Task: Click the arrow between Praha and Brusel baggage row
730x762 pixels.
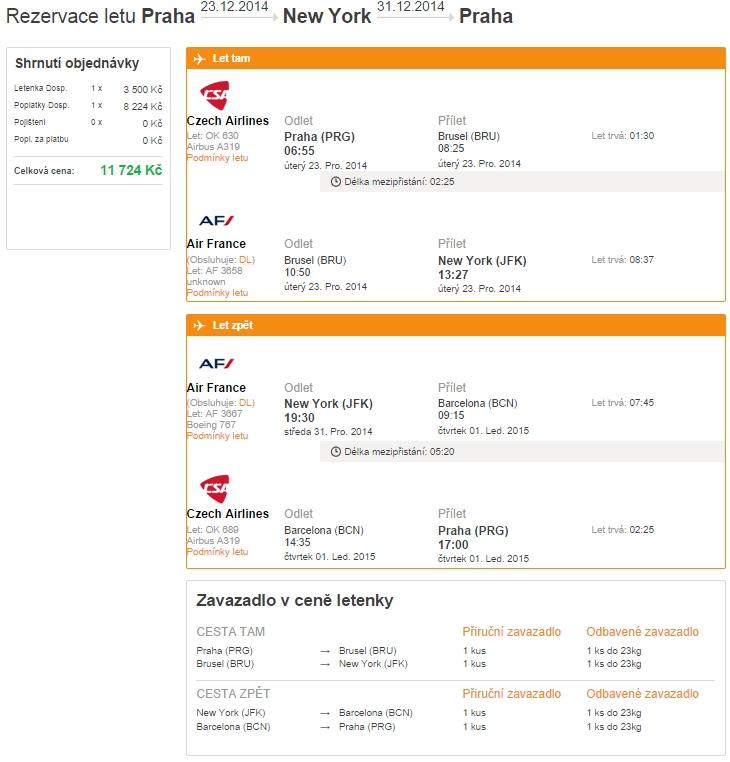Action: pos(325,650)
